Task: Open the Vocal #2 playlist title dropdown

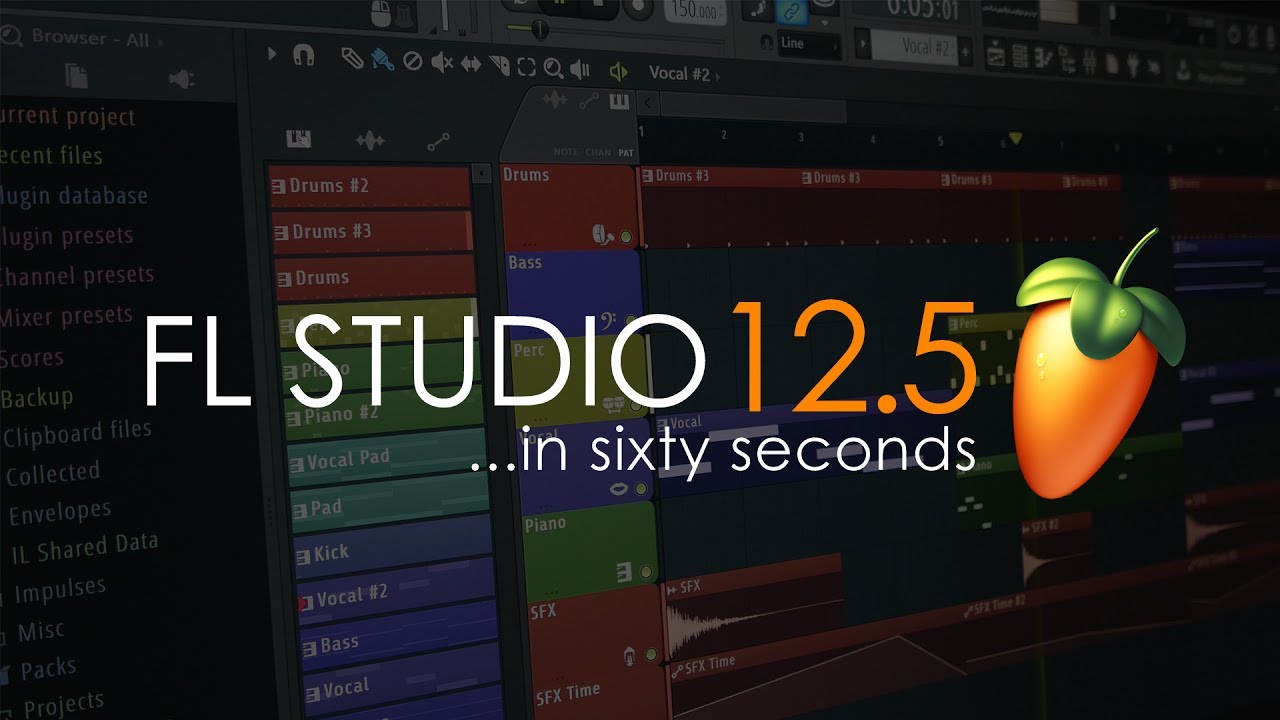Action: point(684,73)
